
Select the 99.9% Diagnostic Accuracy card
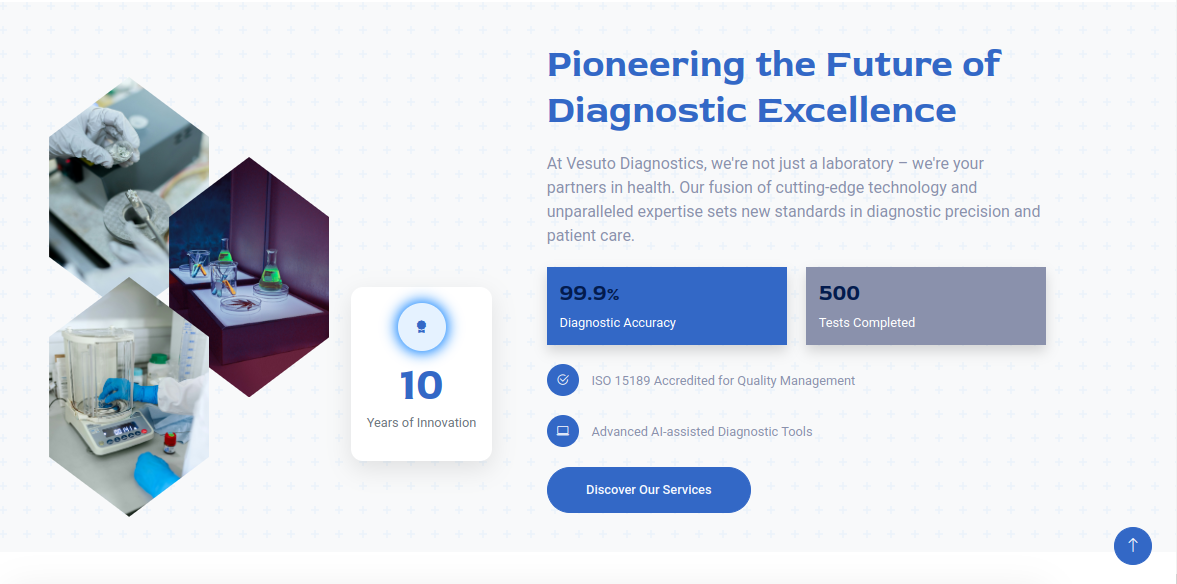pos(667,306)
